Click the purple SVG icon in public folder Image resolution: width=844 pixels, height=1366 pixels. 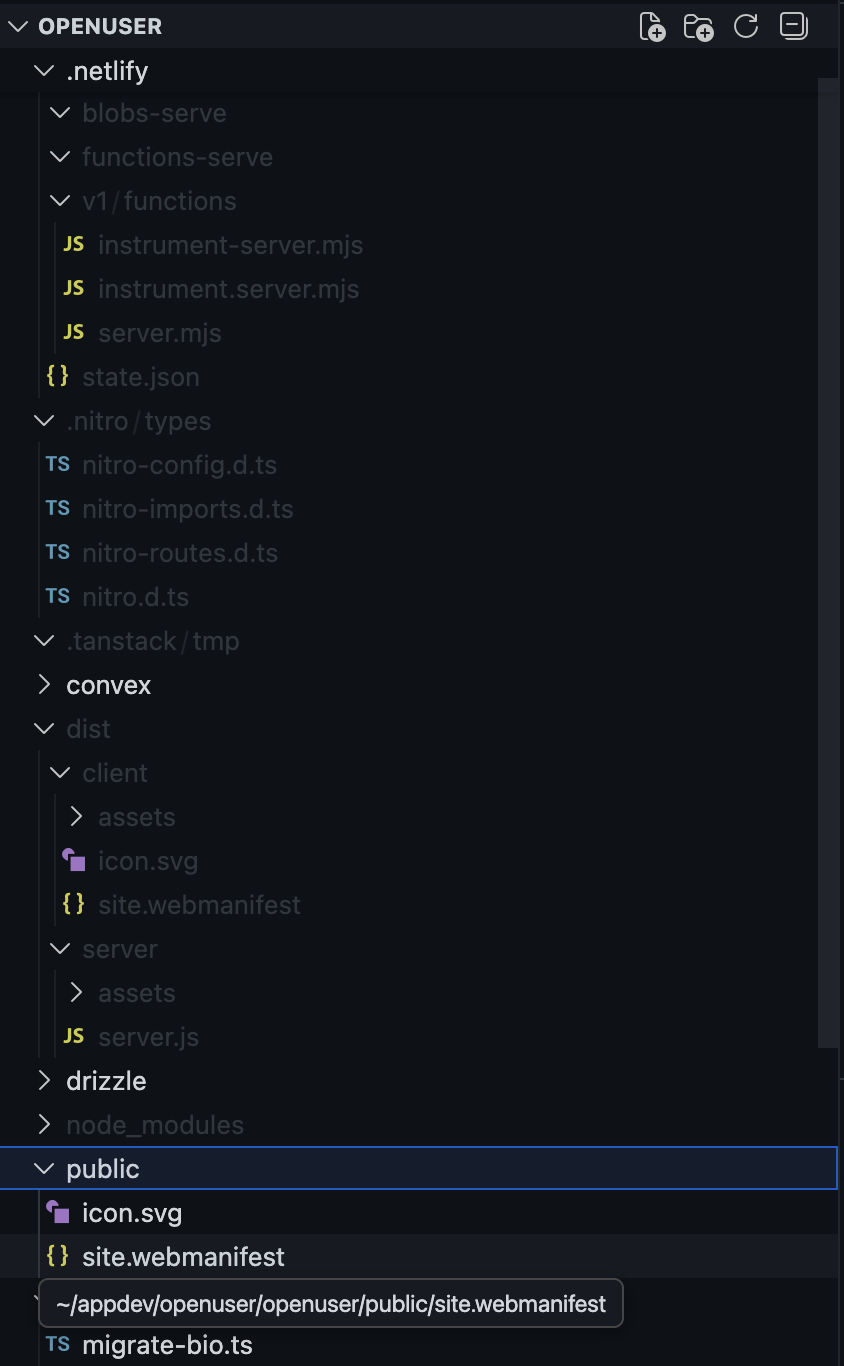click(58, 1213)
